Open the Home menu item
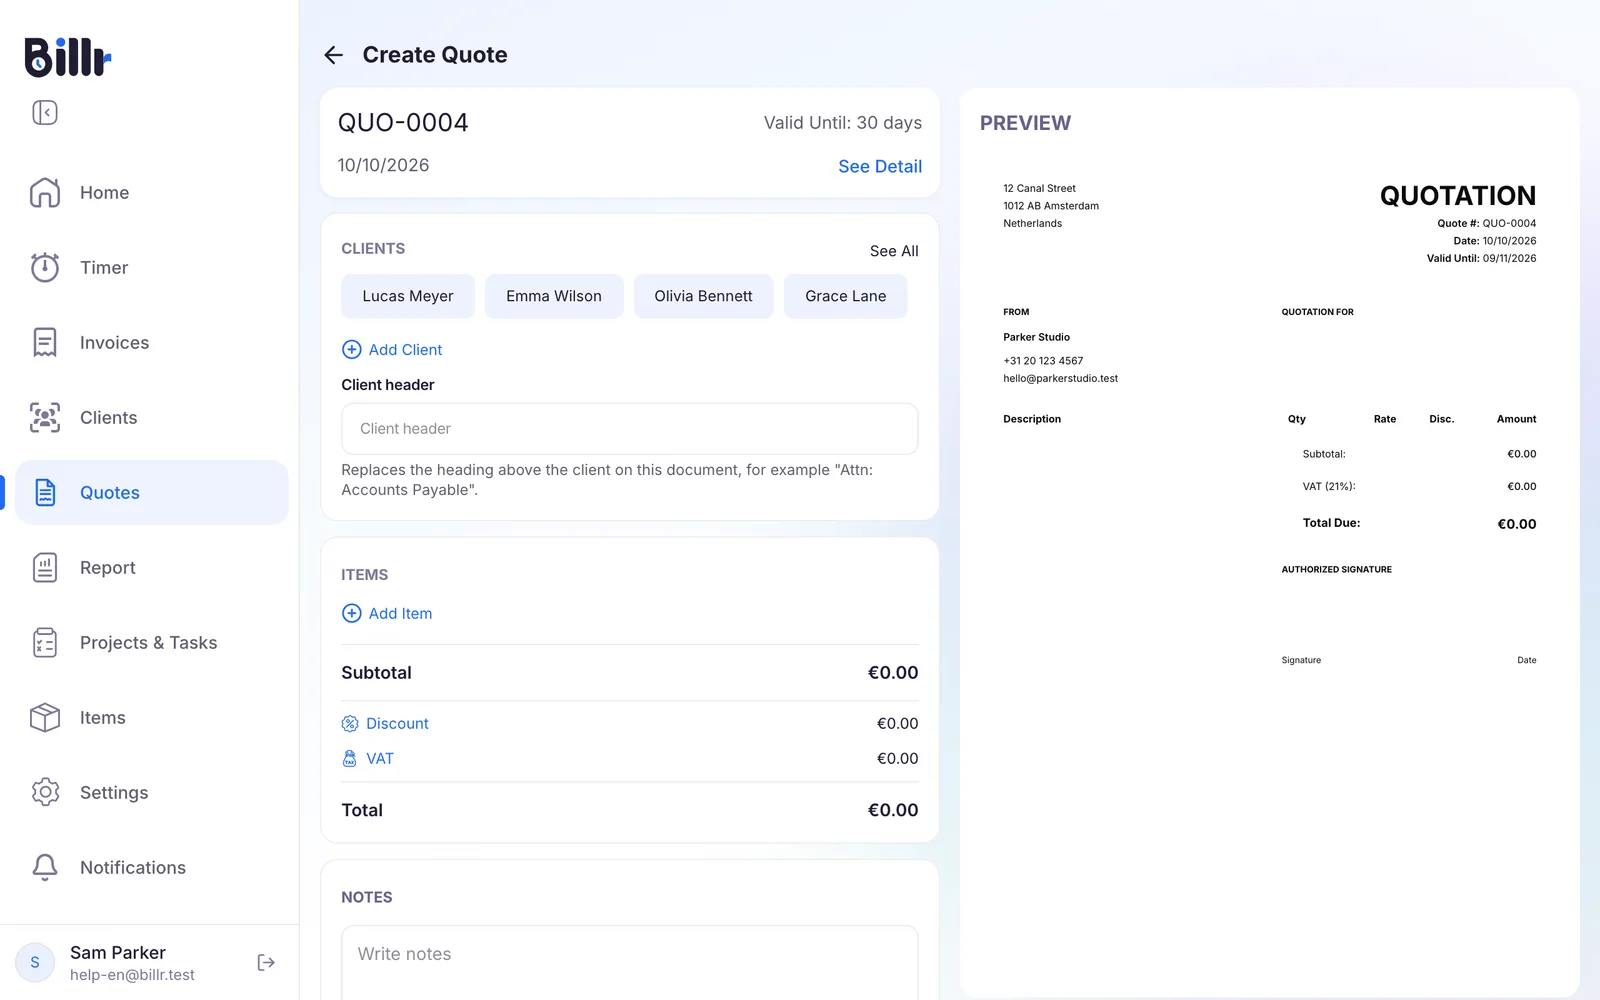 (152, 192)
